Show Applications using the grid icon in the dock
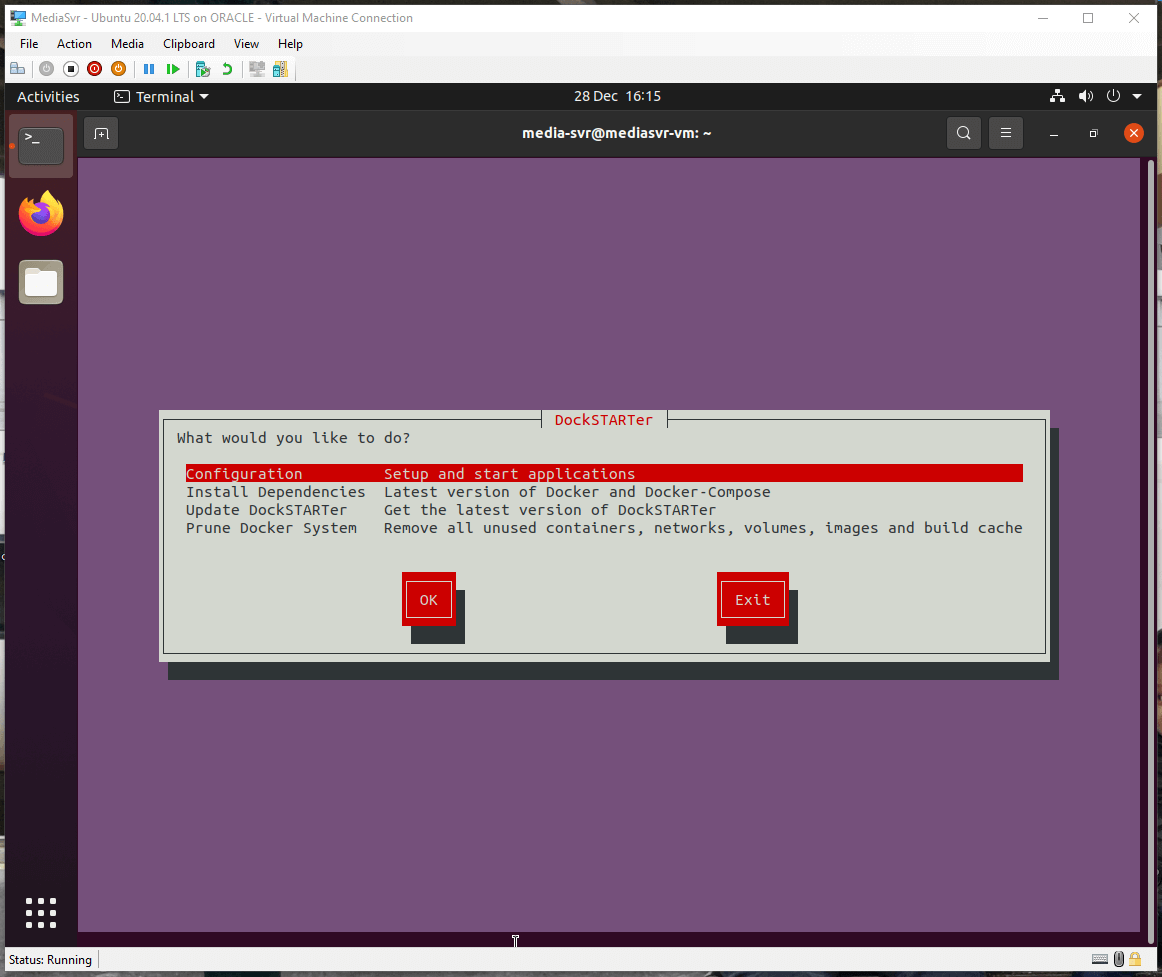The height and width of the screenshot is (977, 1162). tap(41, 913)
